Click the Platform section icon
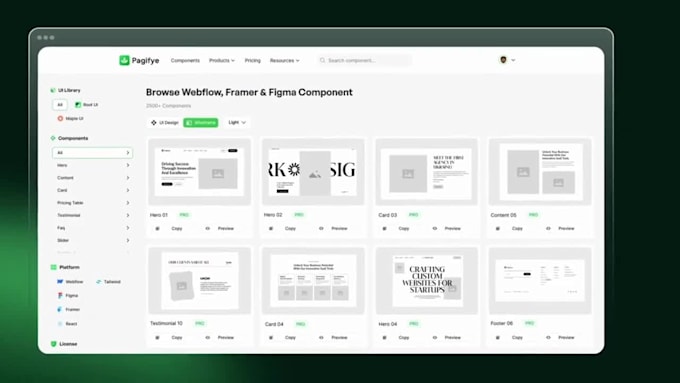This screenshot has height=383, width=680. (53, 267)
